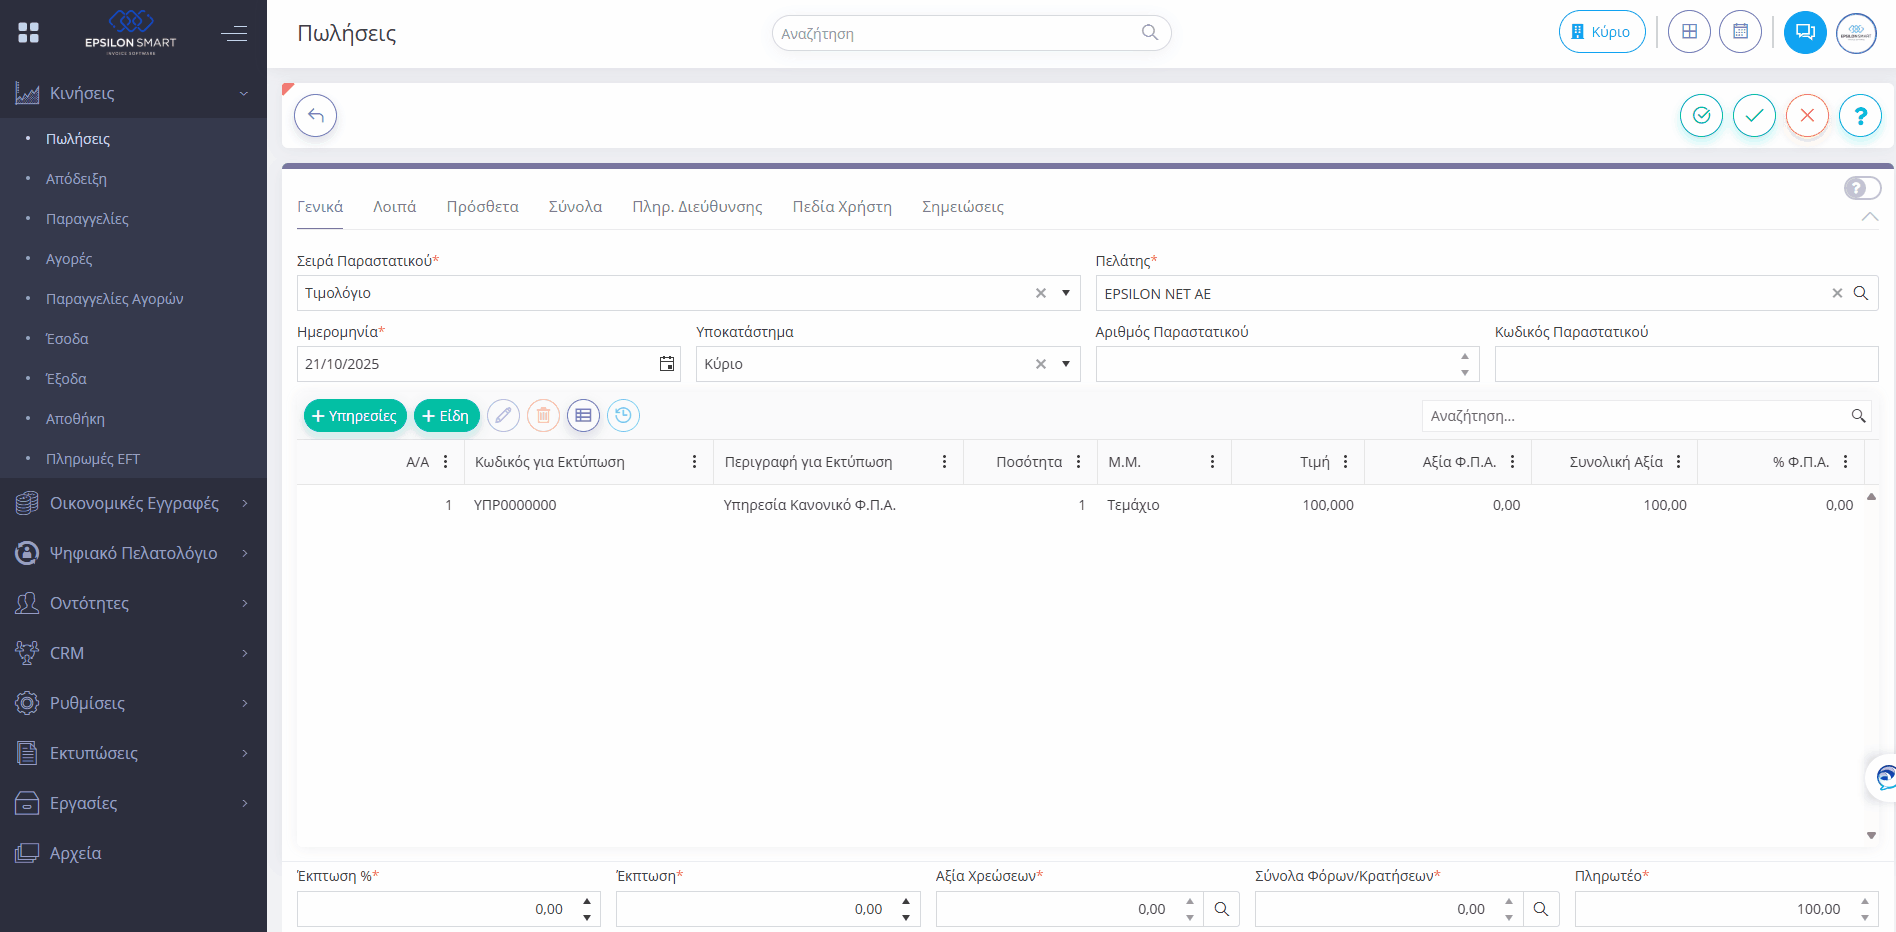
Task: Click the Είδη add button
Action: coord(446,416)
